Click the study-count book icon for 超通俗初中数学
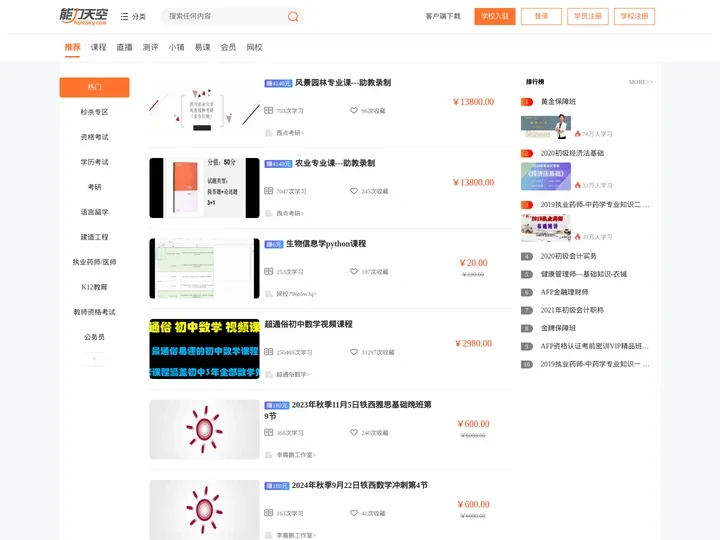The image size is (720, 540). point(269,352)
